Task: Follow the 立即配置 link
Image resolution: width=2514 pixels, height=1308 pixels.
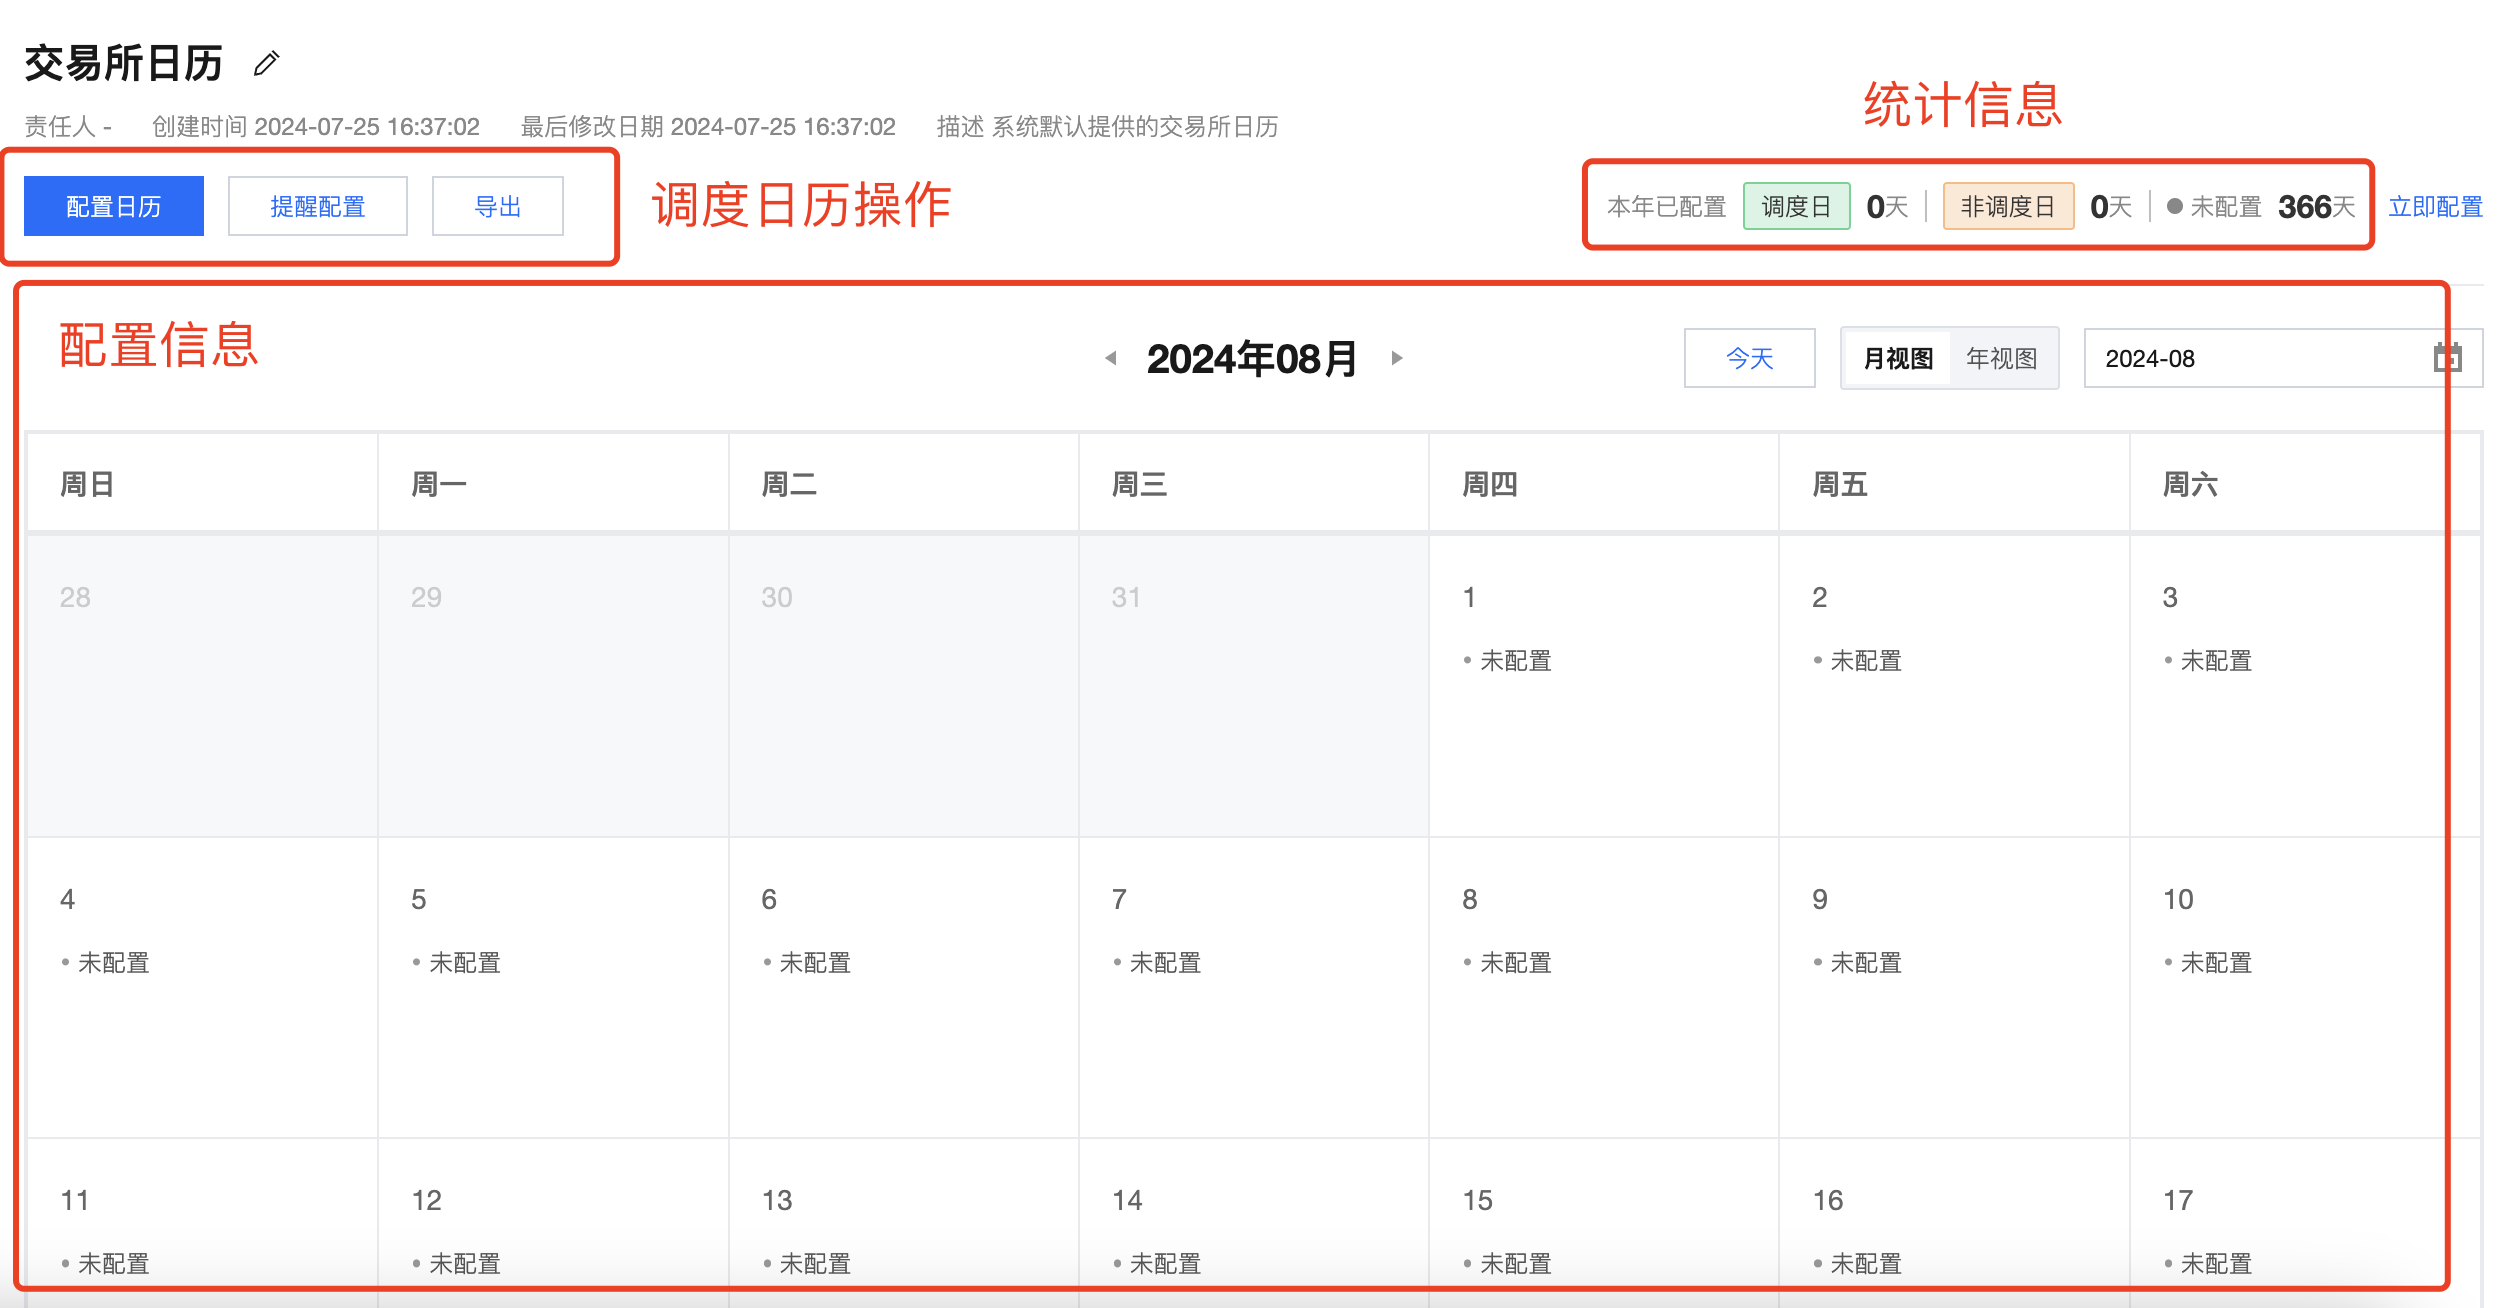Action: point(2434,207)
